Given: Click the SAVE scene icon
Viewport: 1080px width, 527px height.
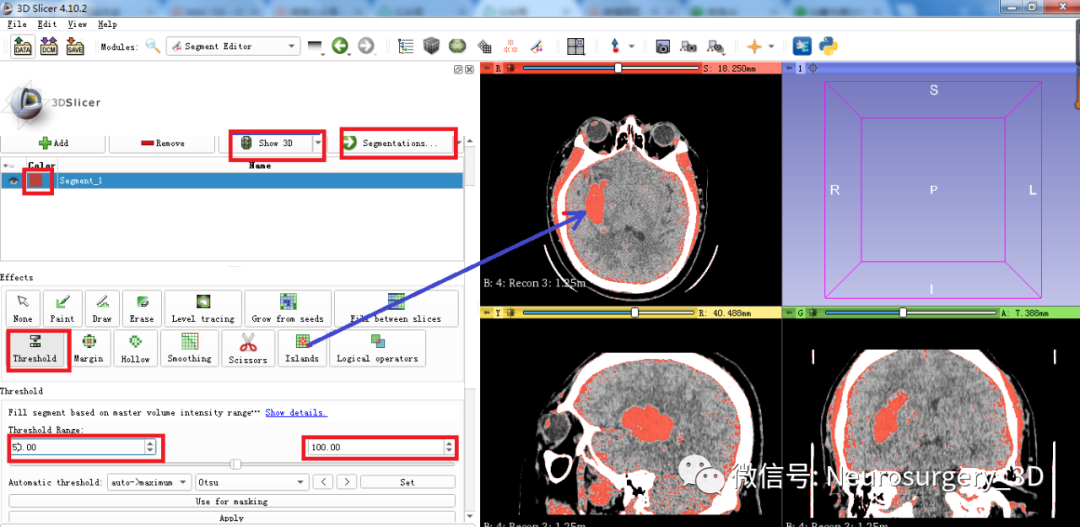Looking at the screenshot, I should (x=74, y=46).
